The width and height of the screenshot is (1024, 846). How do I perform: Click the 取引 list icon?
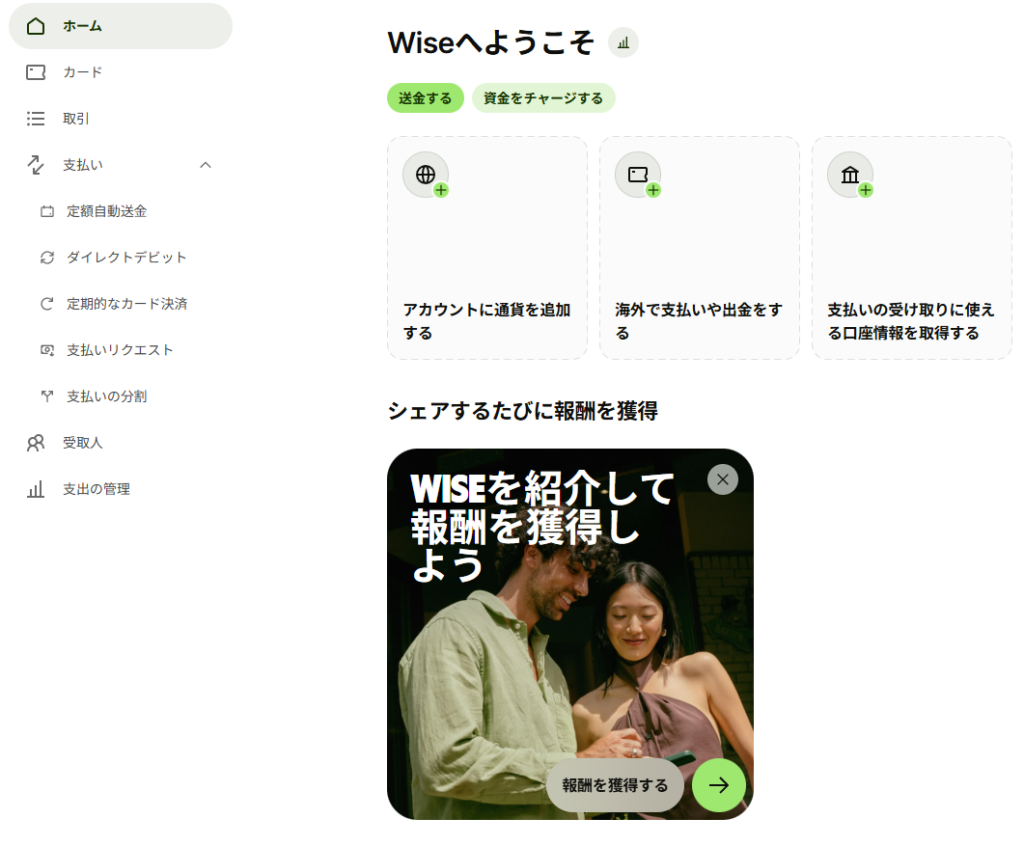click(36, 119)
